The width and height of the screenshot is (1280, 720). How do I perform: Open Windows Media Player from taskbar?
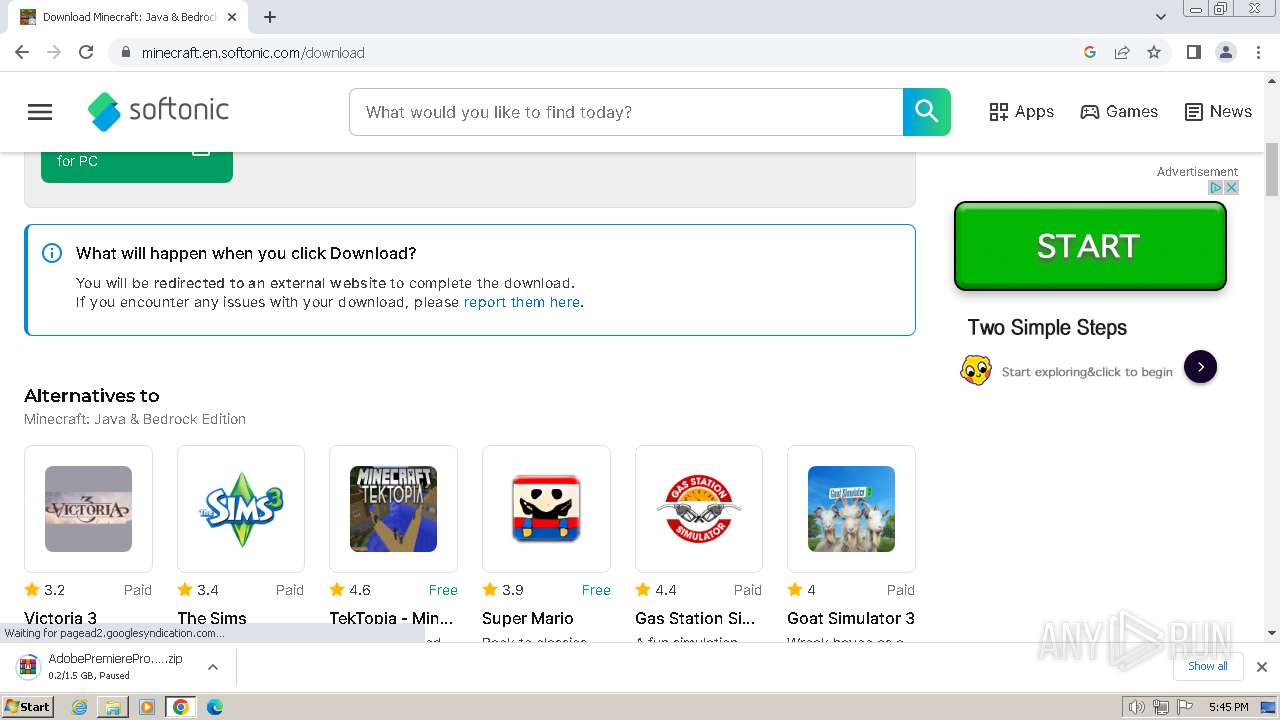[x=147, y=707]
